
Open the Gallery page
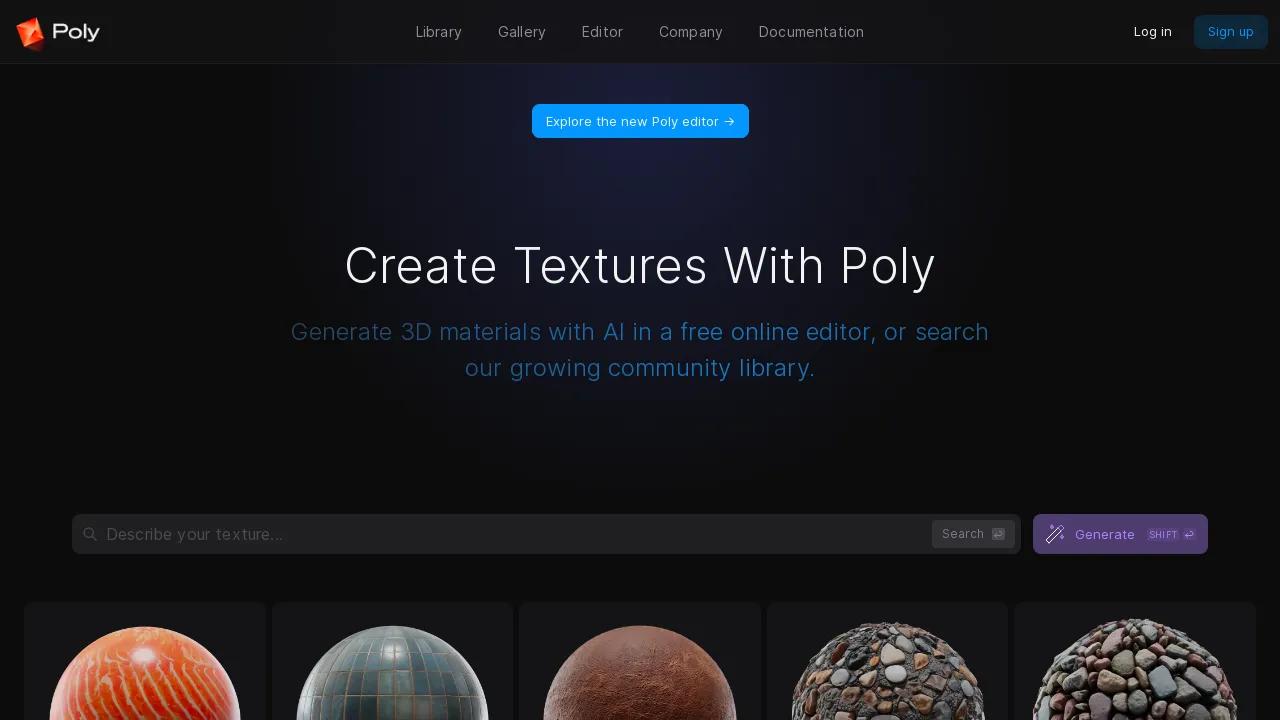[522, 32]
